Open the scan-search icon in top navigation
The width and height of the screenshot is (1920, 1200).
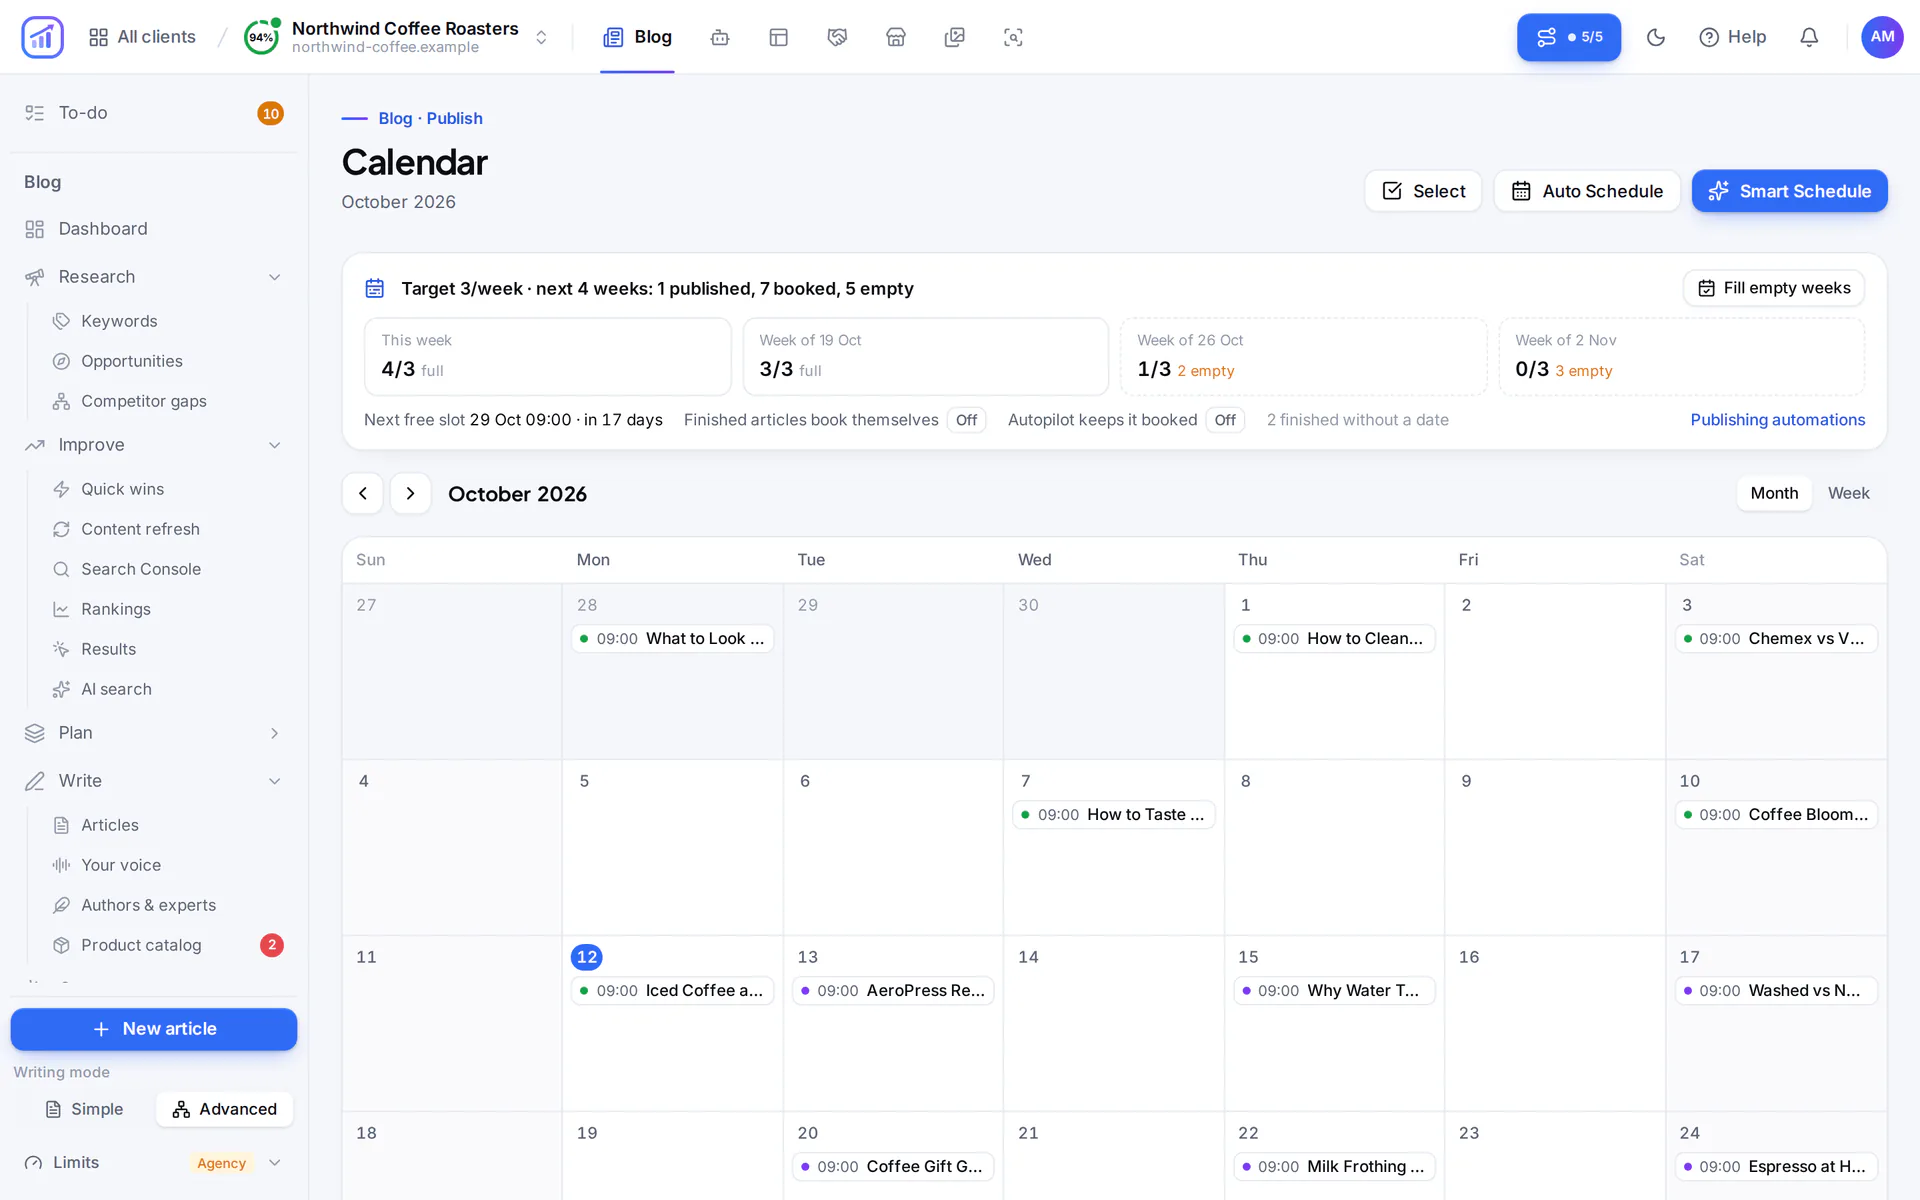tap(1013, 37)
